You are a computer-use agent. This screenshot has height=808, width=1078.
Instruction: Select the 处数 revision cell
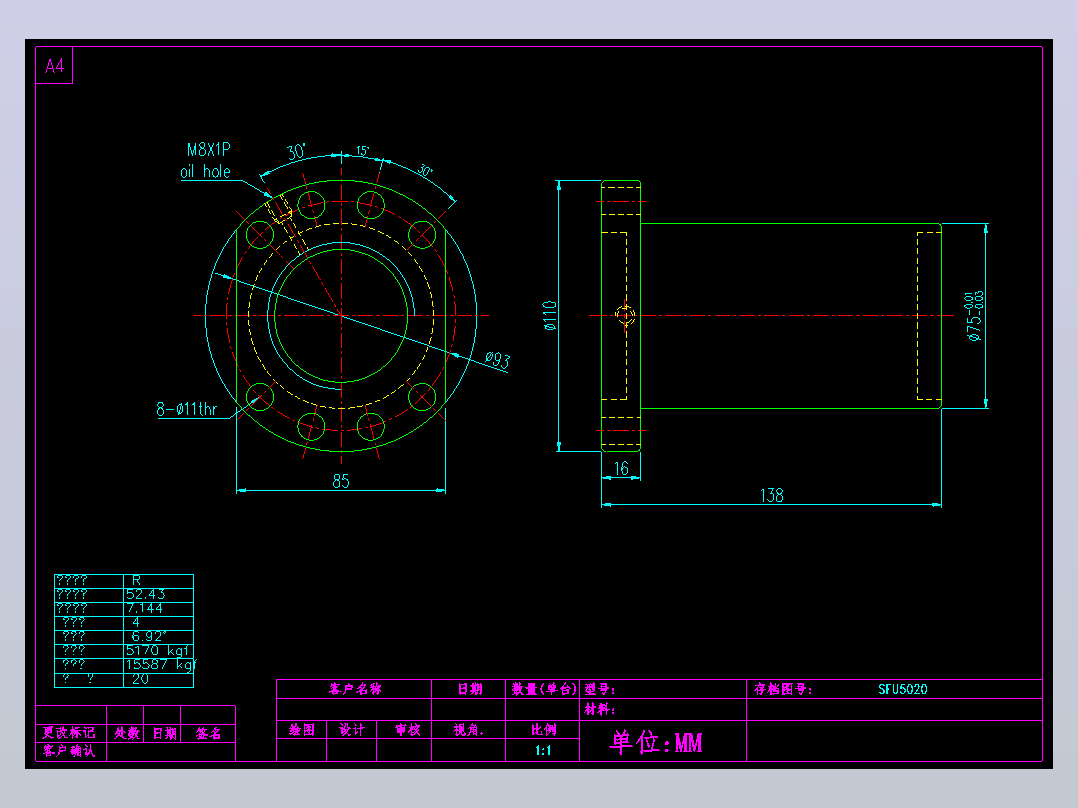pos(126,733)
